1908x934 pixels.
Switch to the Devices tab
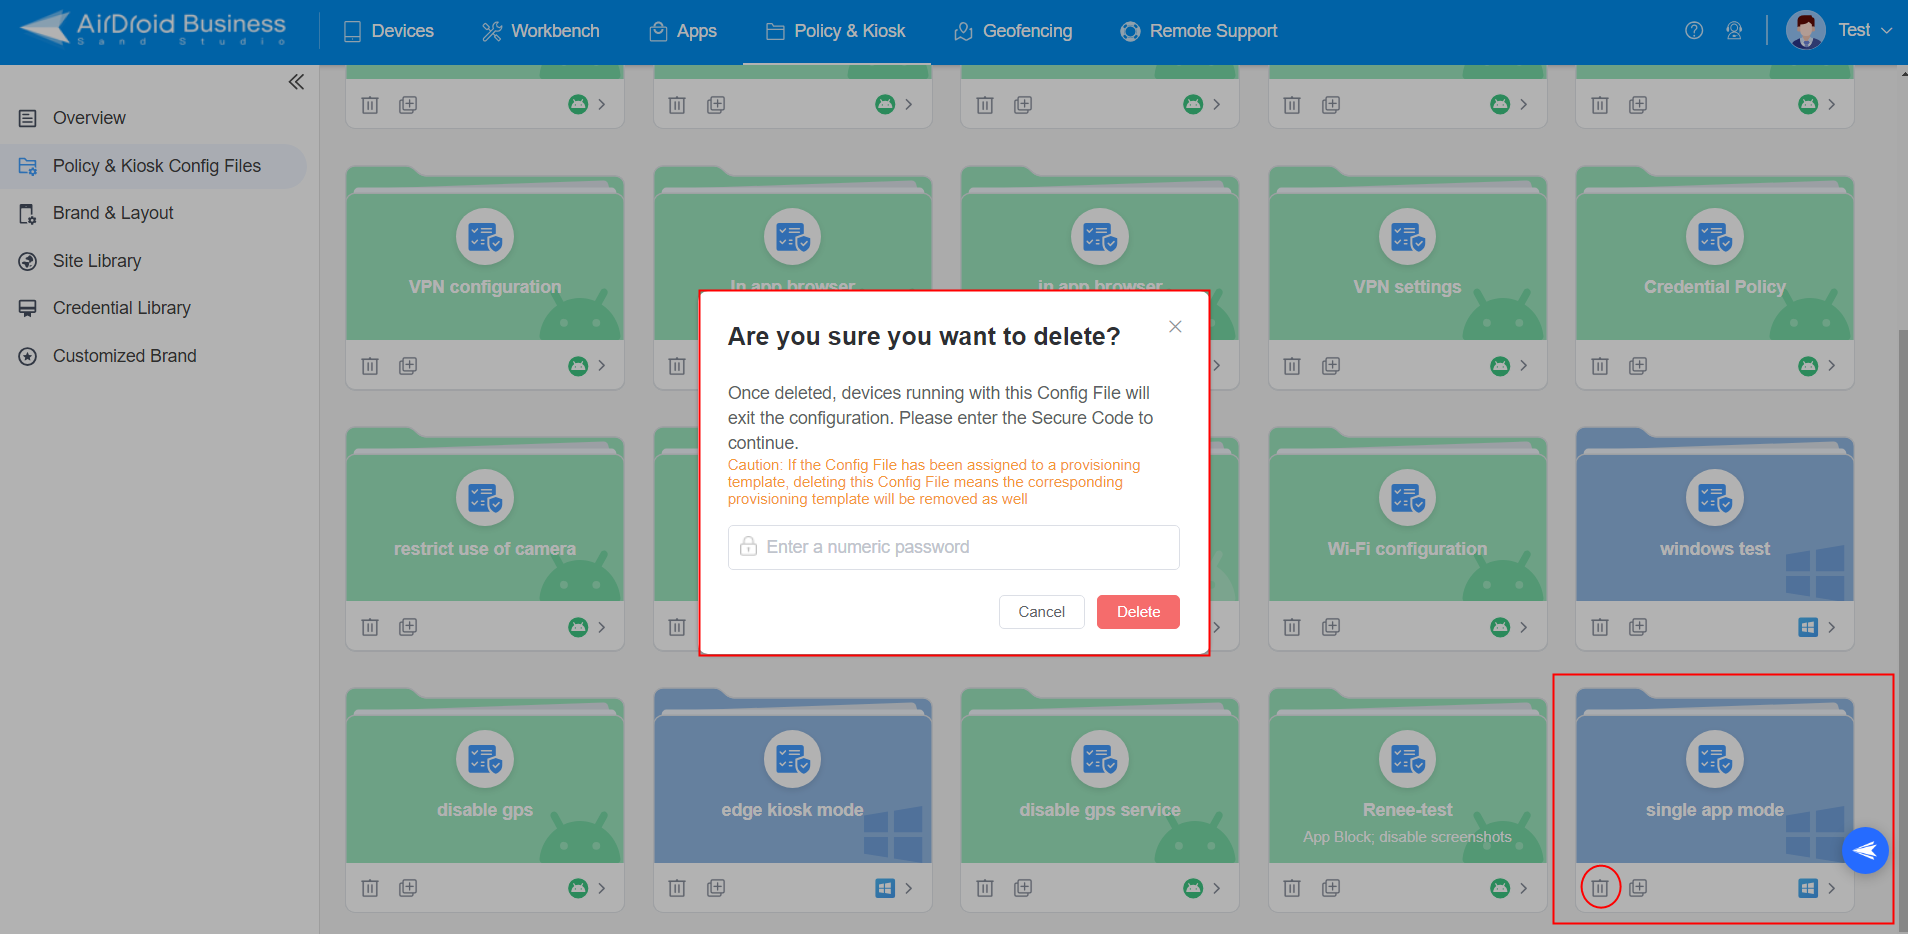pyautogui.click(x=388, y=30)
